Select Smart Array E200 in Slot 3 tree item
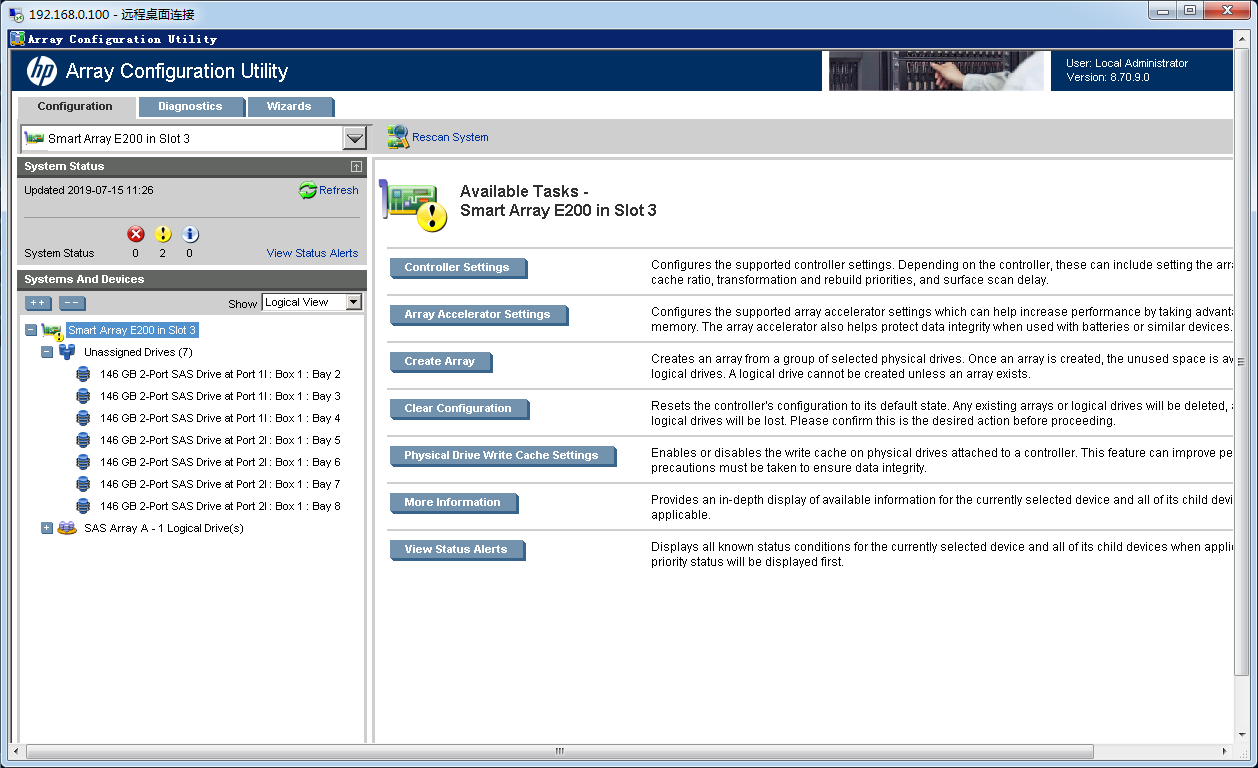Viewport: 1258px width, 768px height. (132, 330)
